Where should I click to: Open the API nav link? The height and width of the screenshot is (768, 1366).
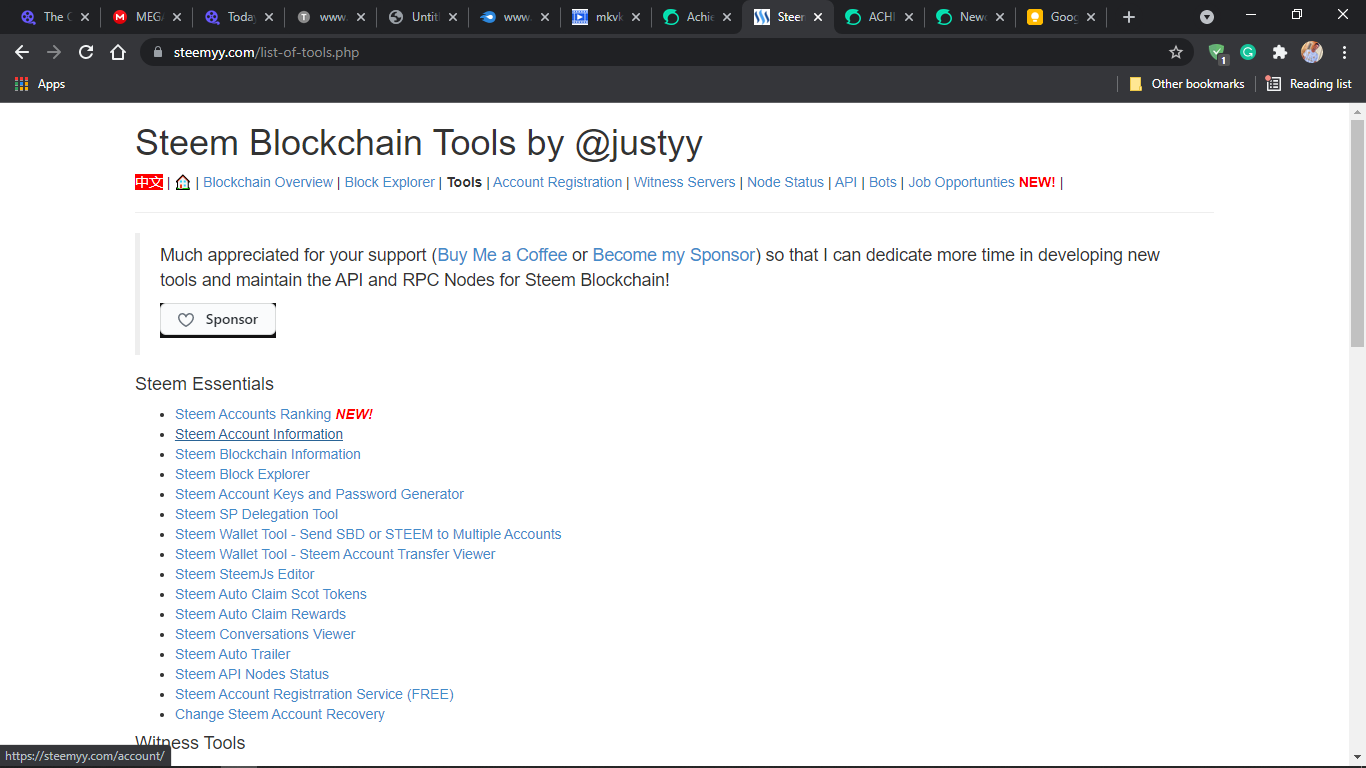(x=846, y=182)
